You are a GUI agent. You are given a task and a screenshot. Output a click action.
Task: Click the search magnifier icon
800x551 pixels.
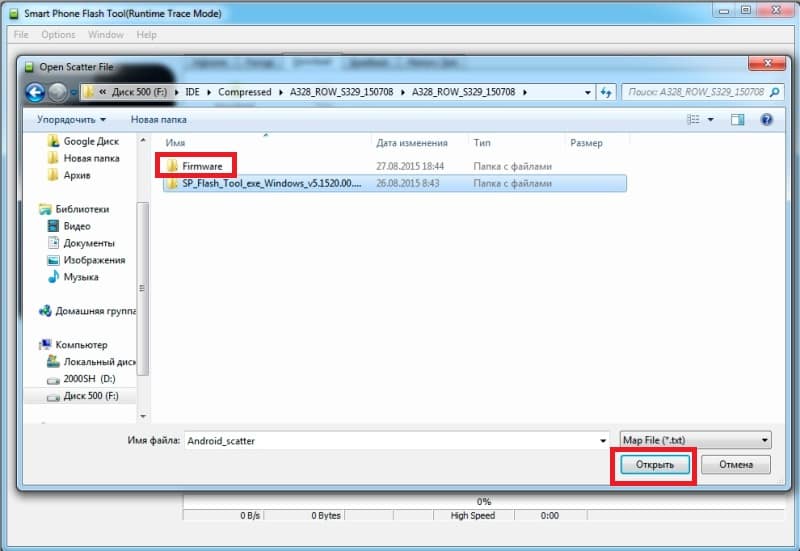(774, 92)
